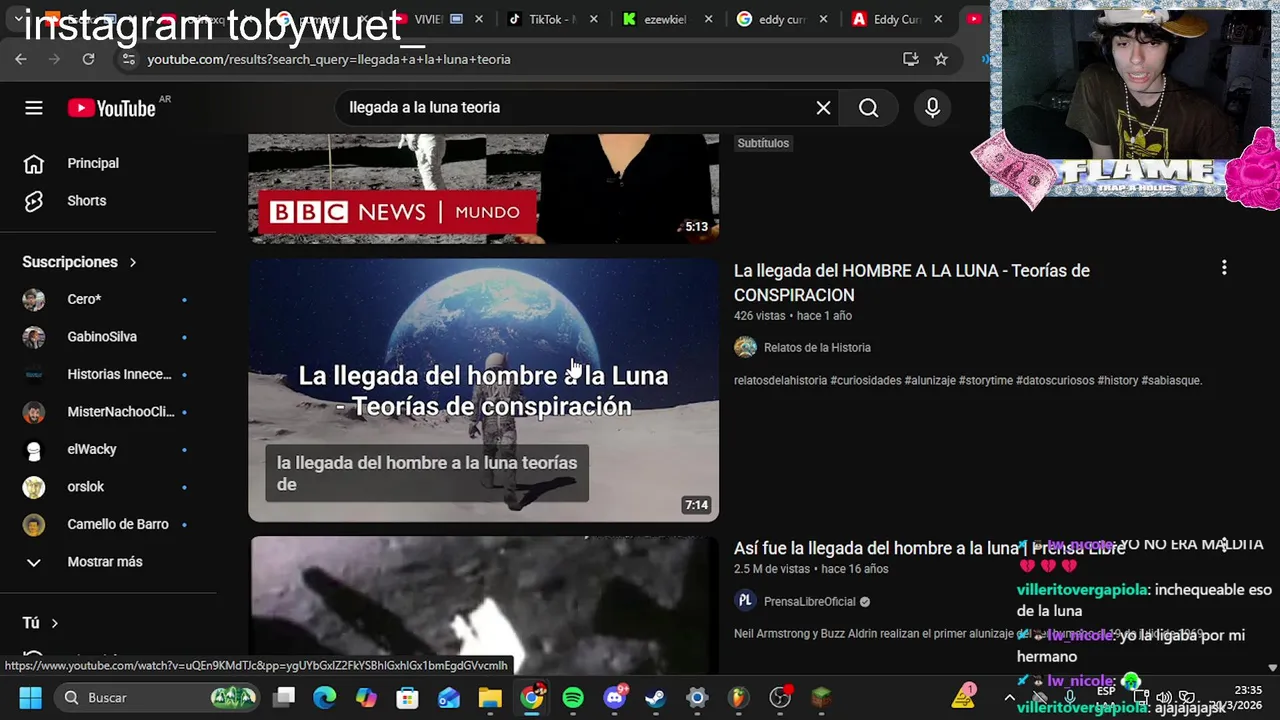
Task: Go back in the browser
Action: pos(21,59)
